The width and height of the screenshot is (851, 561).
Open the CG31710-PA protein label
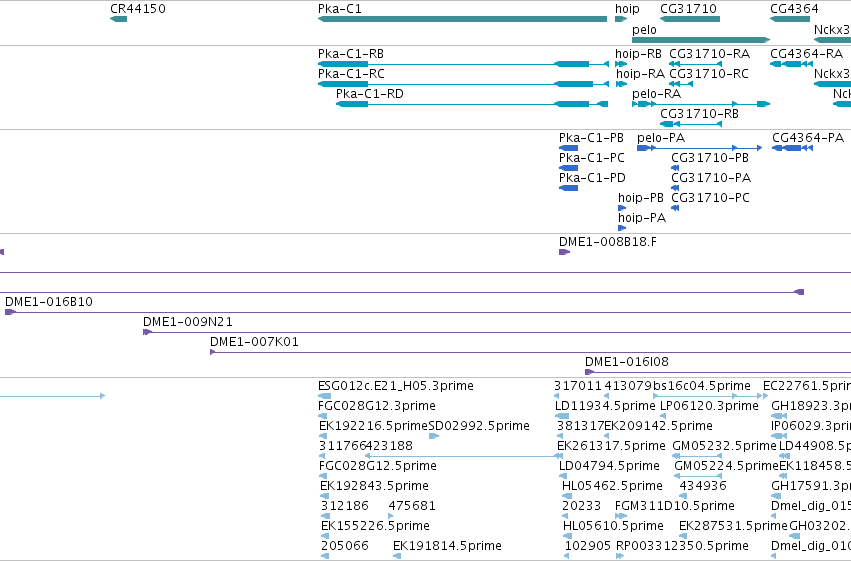tap(711, 178)
